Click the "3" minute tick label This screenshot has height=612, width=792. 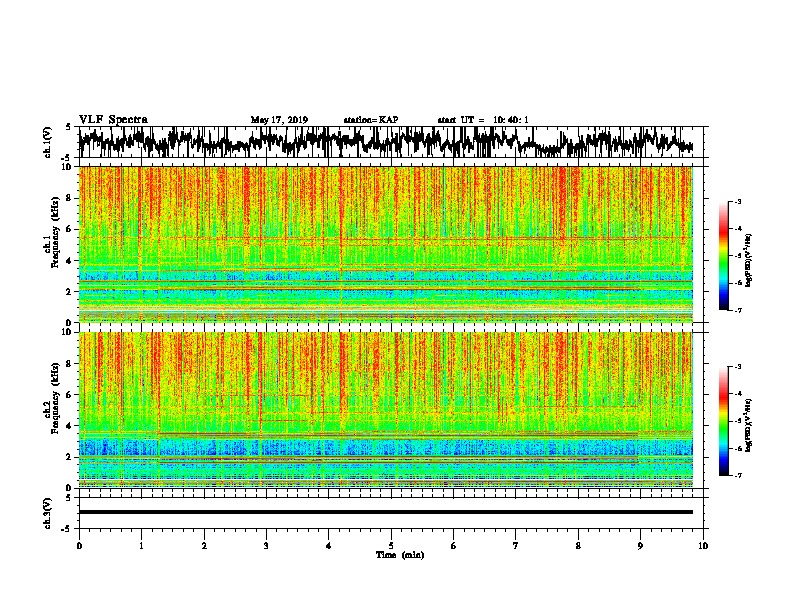tap(266, 546)
